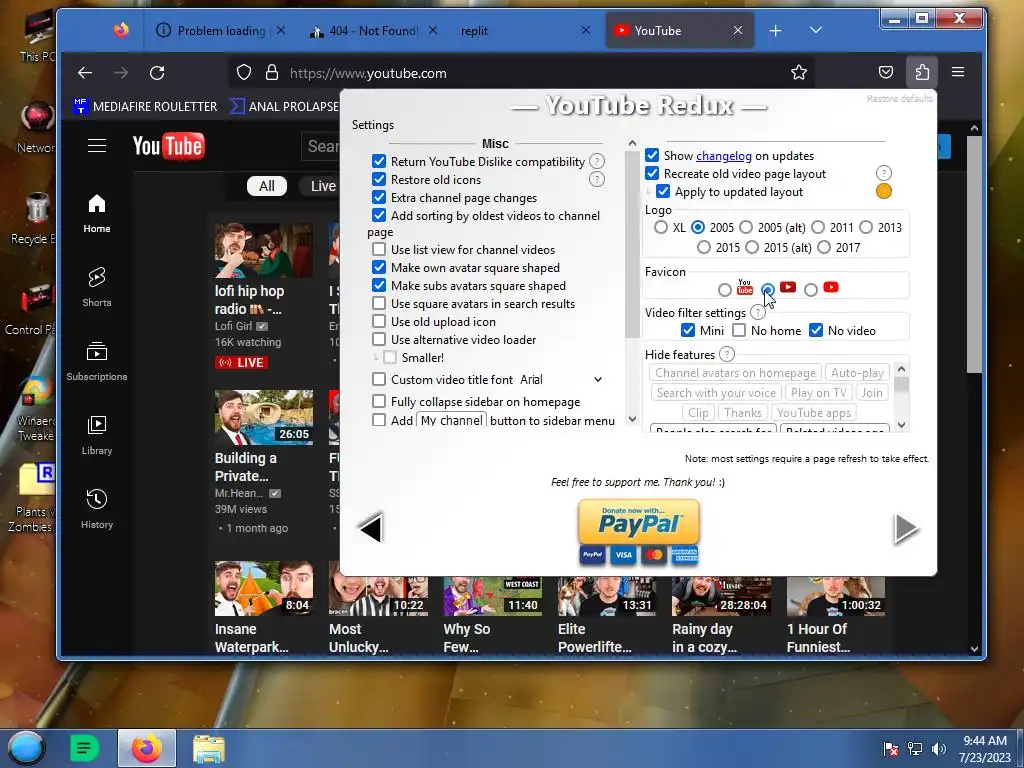Click the Restore old icons help icon
This screenshot has width=1024, height=768.
[597, 180]
